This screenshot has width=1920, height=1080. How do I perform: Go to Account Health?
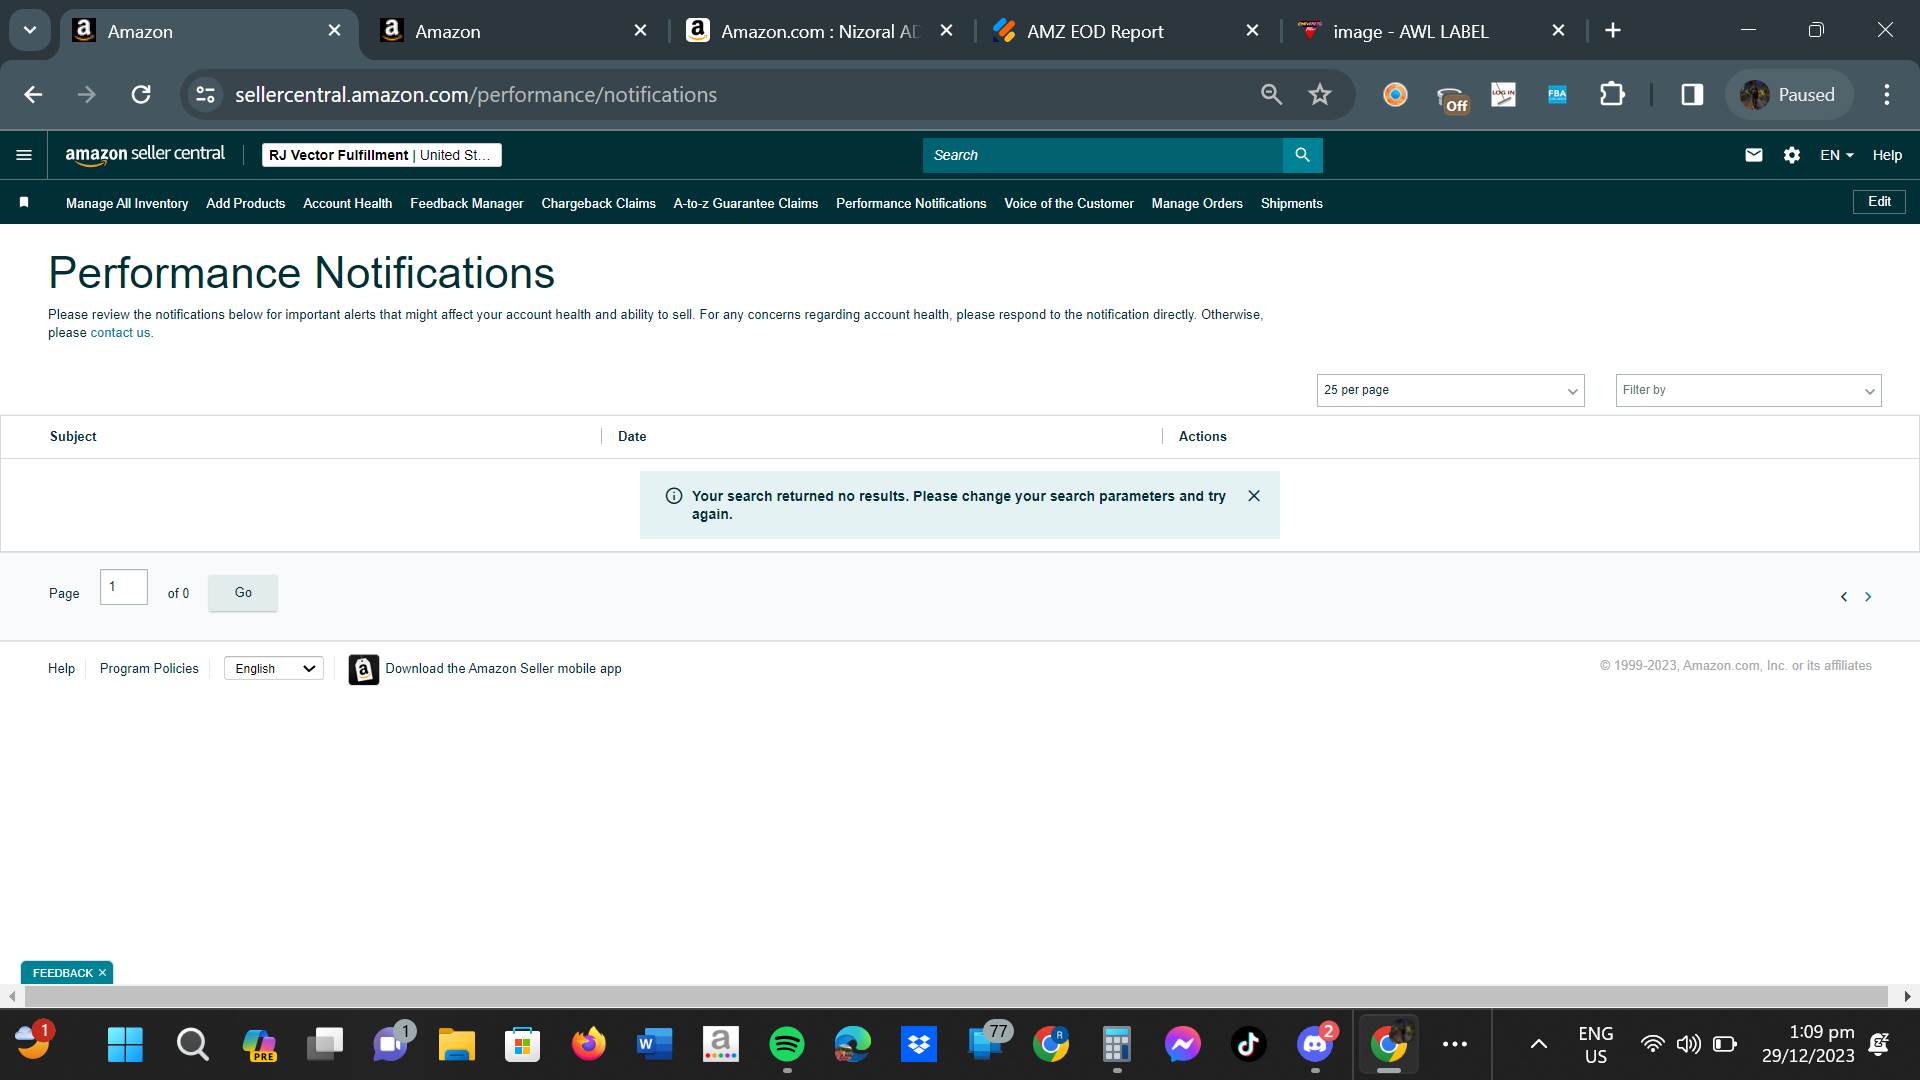[x=348, y=203]
